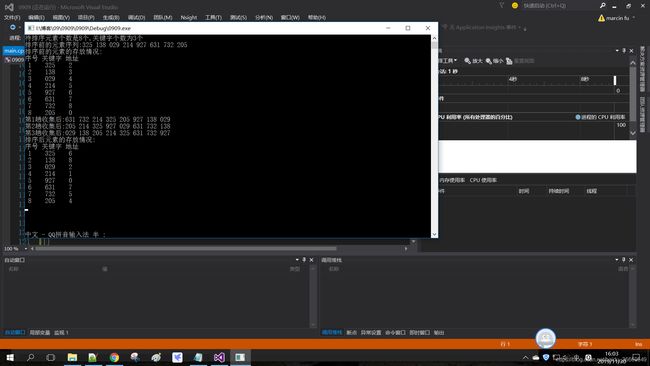Open Call Stack window options dropdown arrow

click(x=616, y=259)
